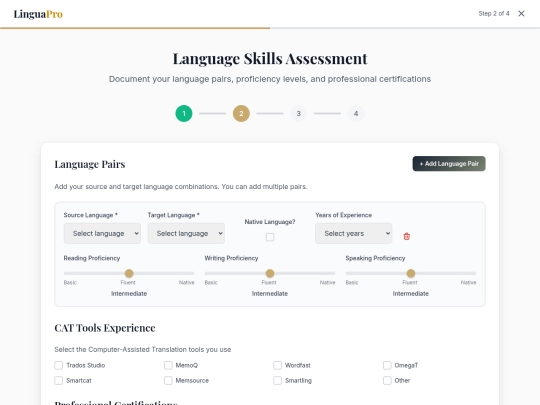The width and height of the screenshot is (540, 405).
Task: Click Language Skills Assessment heading
Action: click(270, 59)
